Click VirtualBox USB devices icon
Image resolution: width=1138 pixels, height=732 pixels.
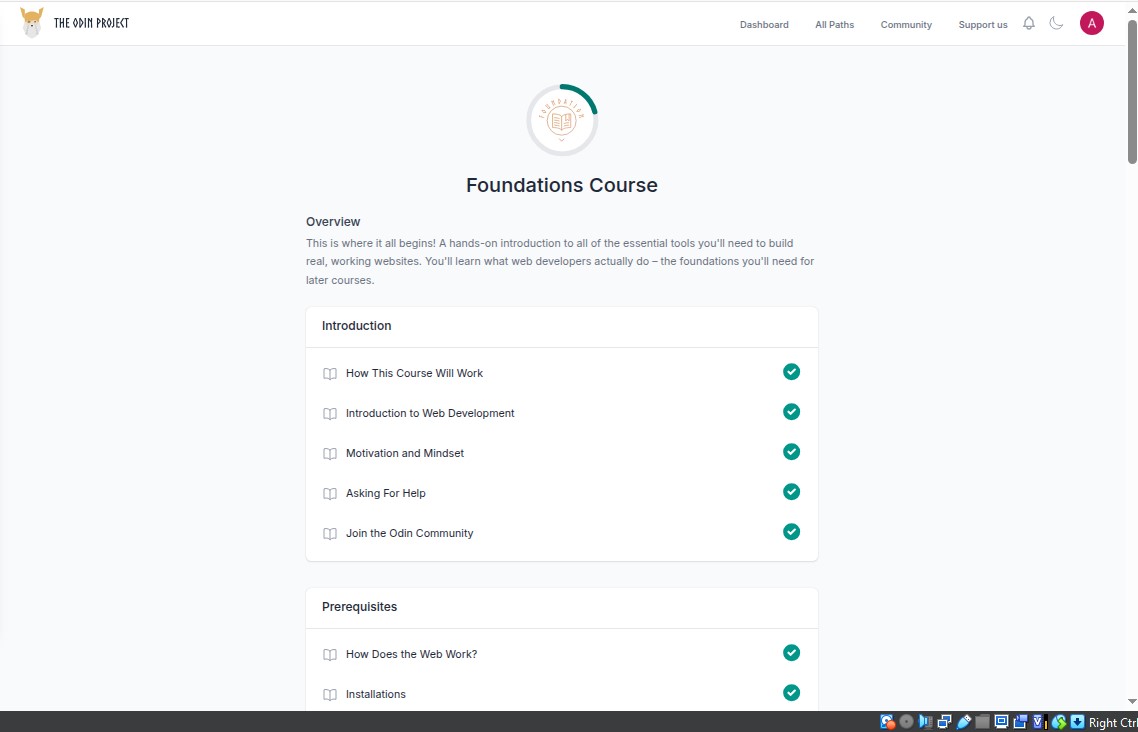pos(964,722)
